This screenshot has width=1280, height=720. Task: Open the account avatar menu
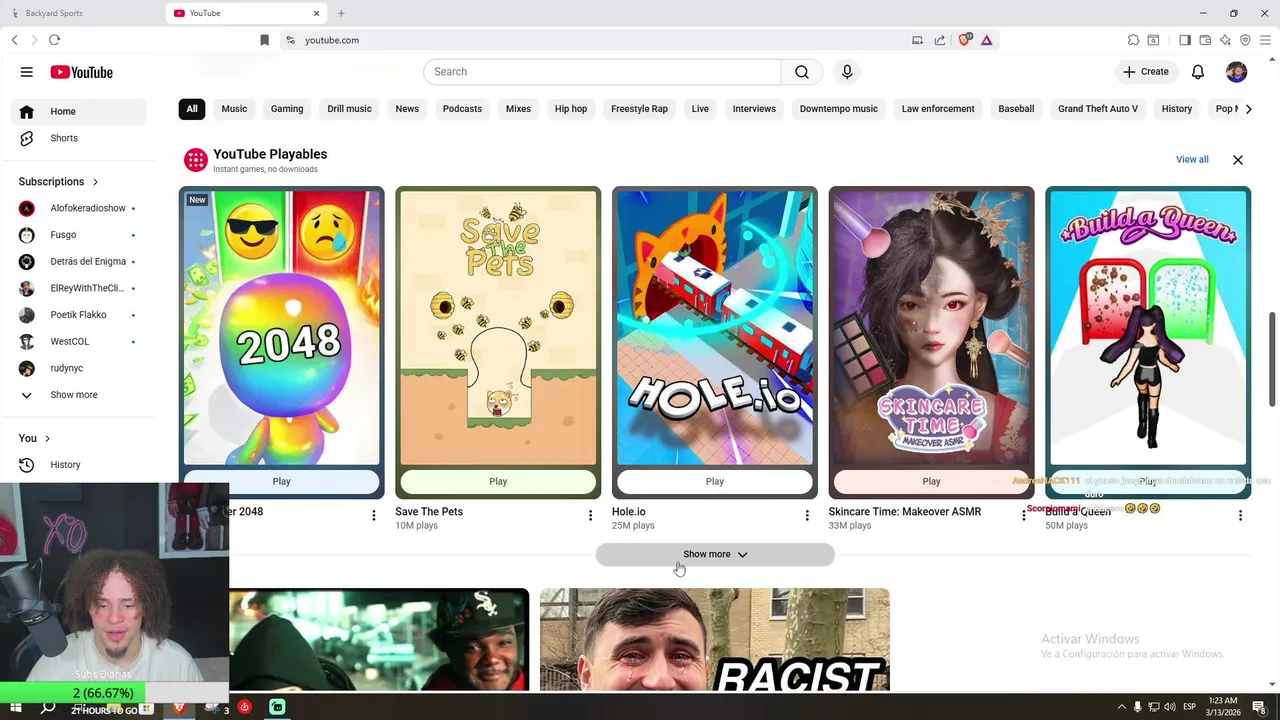point(1237,72)
